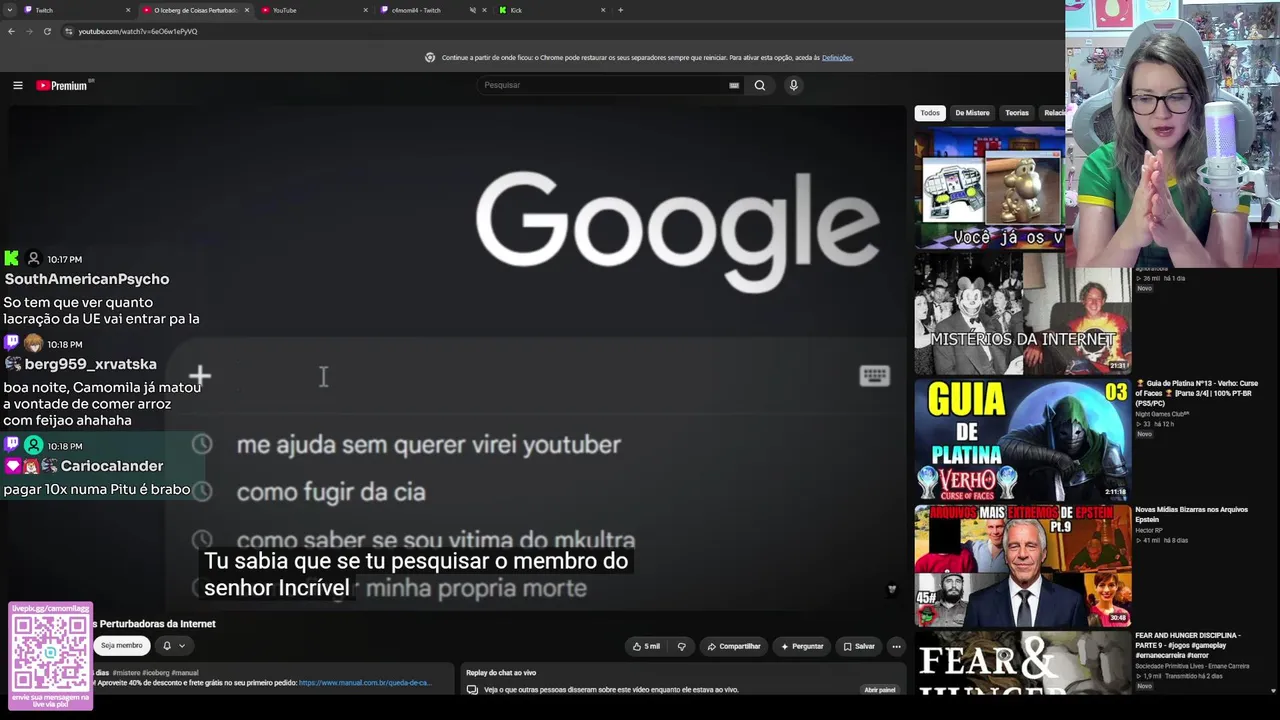This screenshot has height=720, width=1280.
Task: Save video with Salvar button
Action: point(859,646)
